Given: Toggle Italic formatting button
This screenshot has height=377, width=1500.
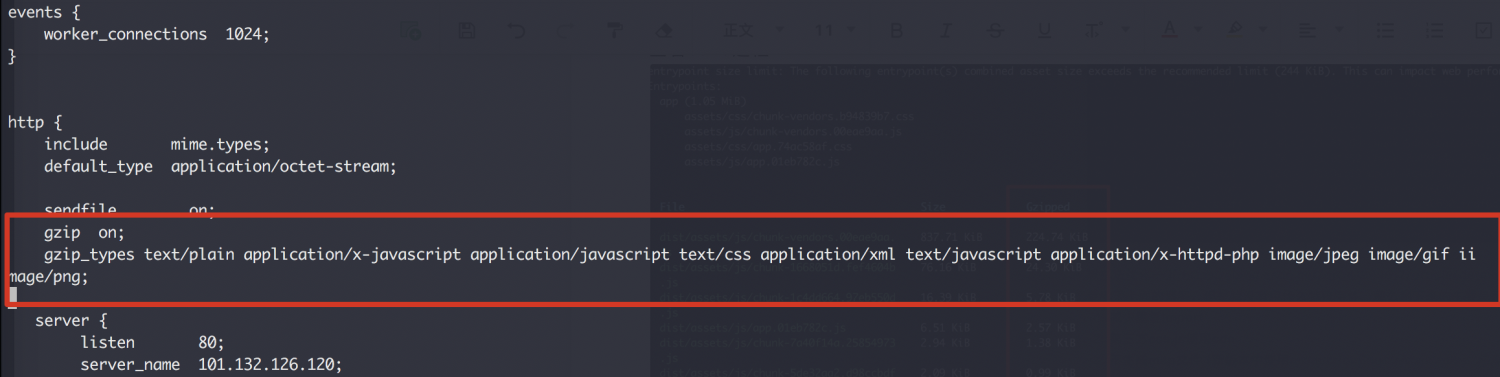Looking at the screenshot, I should (x=945, y=30).
